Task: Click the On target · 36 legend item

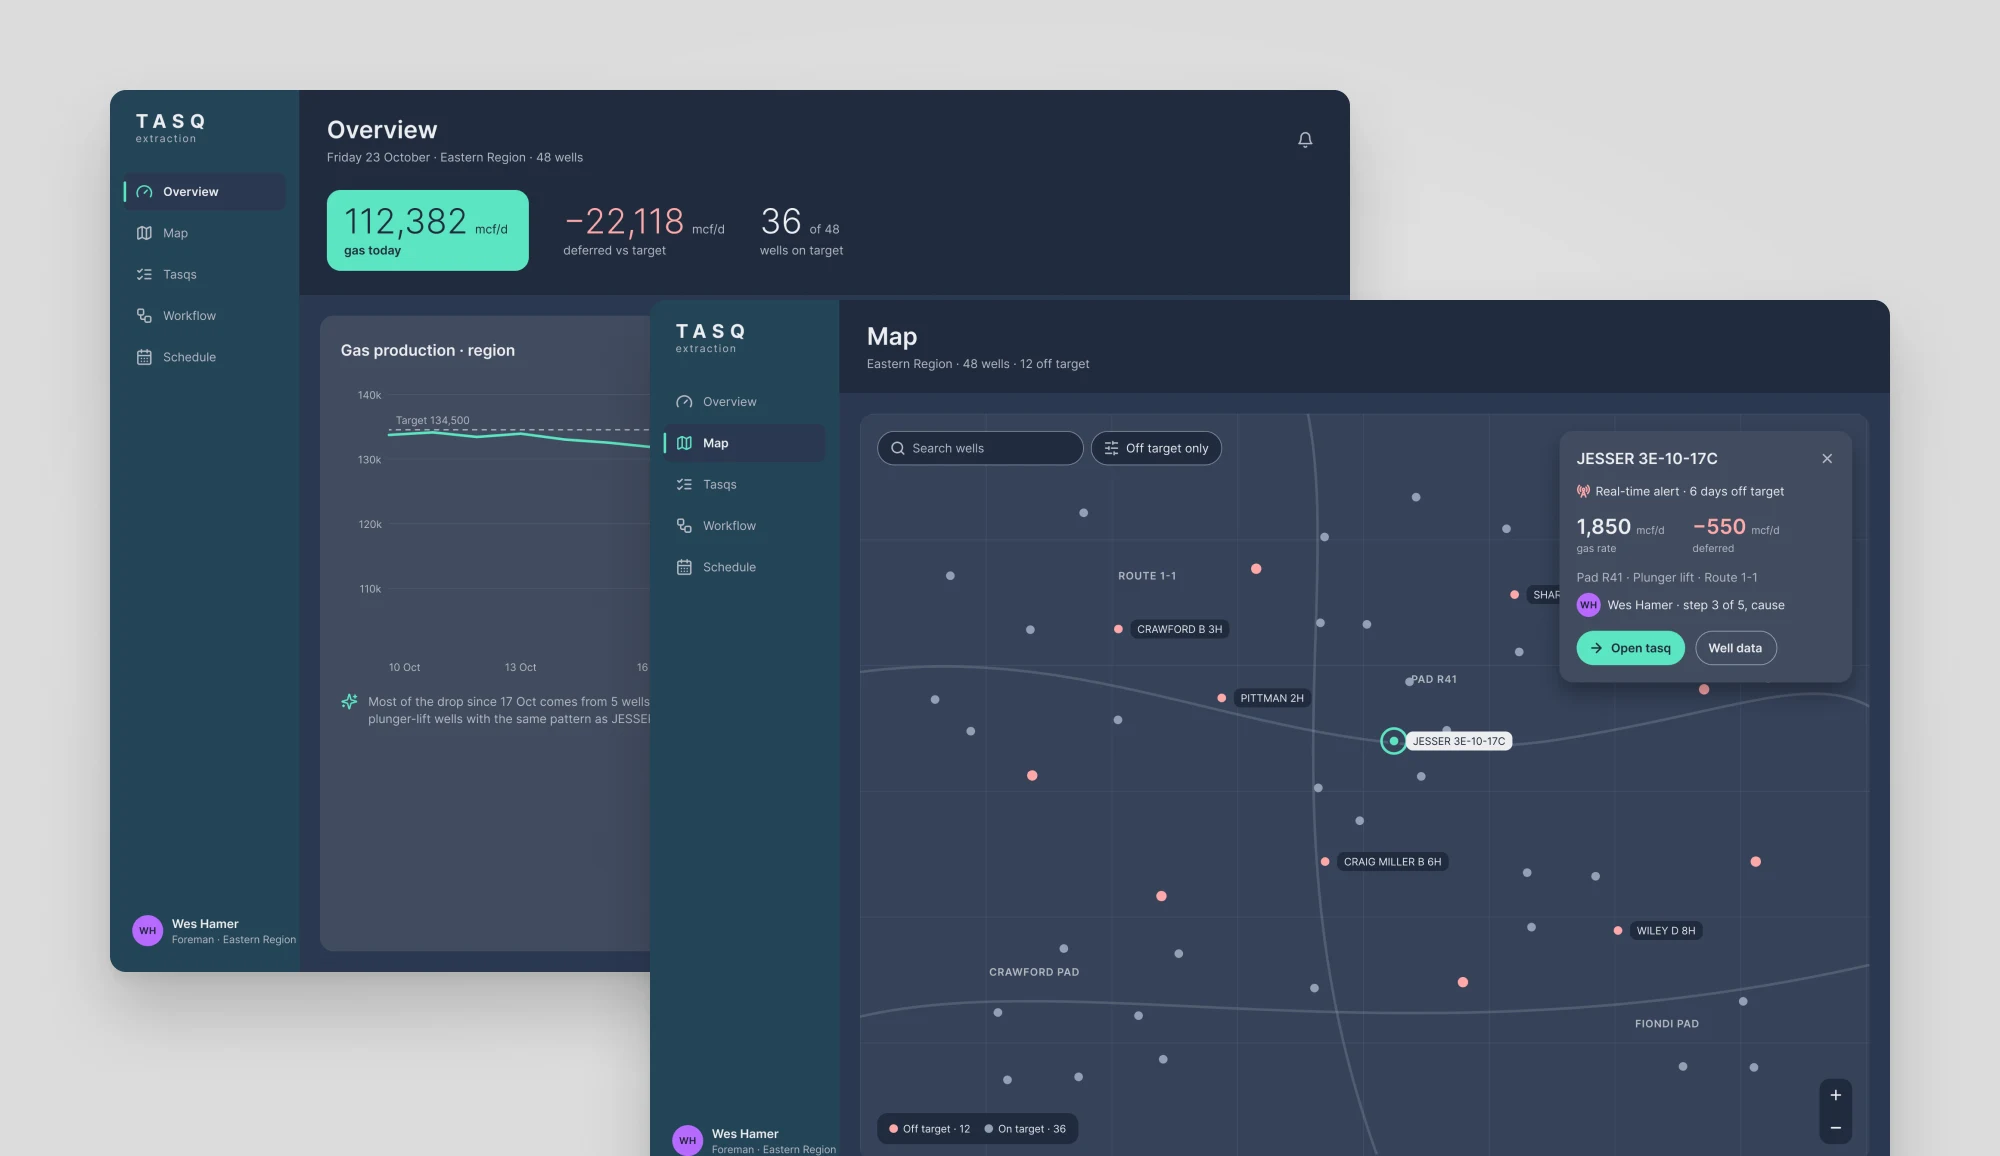Action: (1025, 1129)
